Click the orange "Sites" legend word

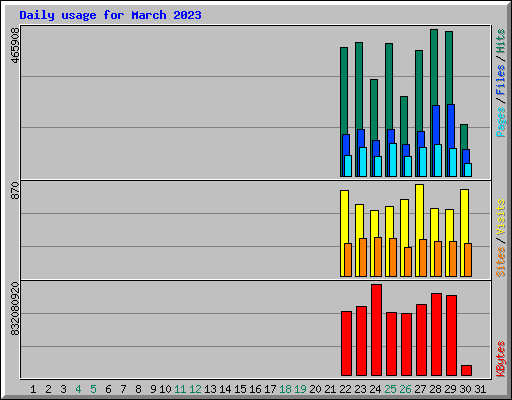501,262
